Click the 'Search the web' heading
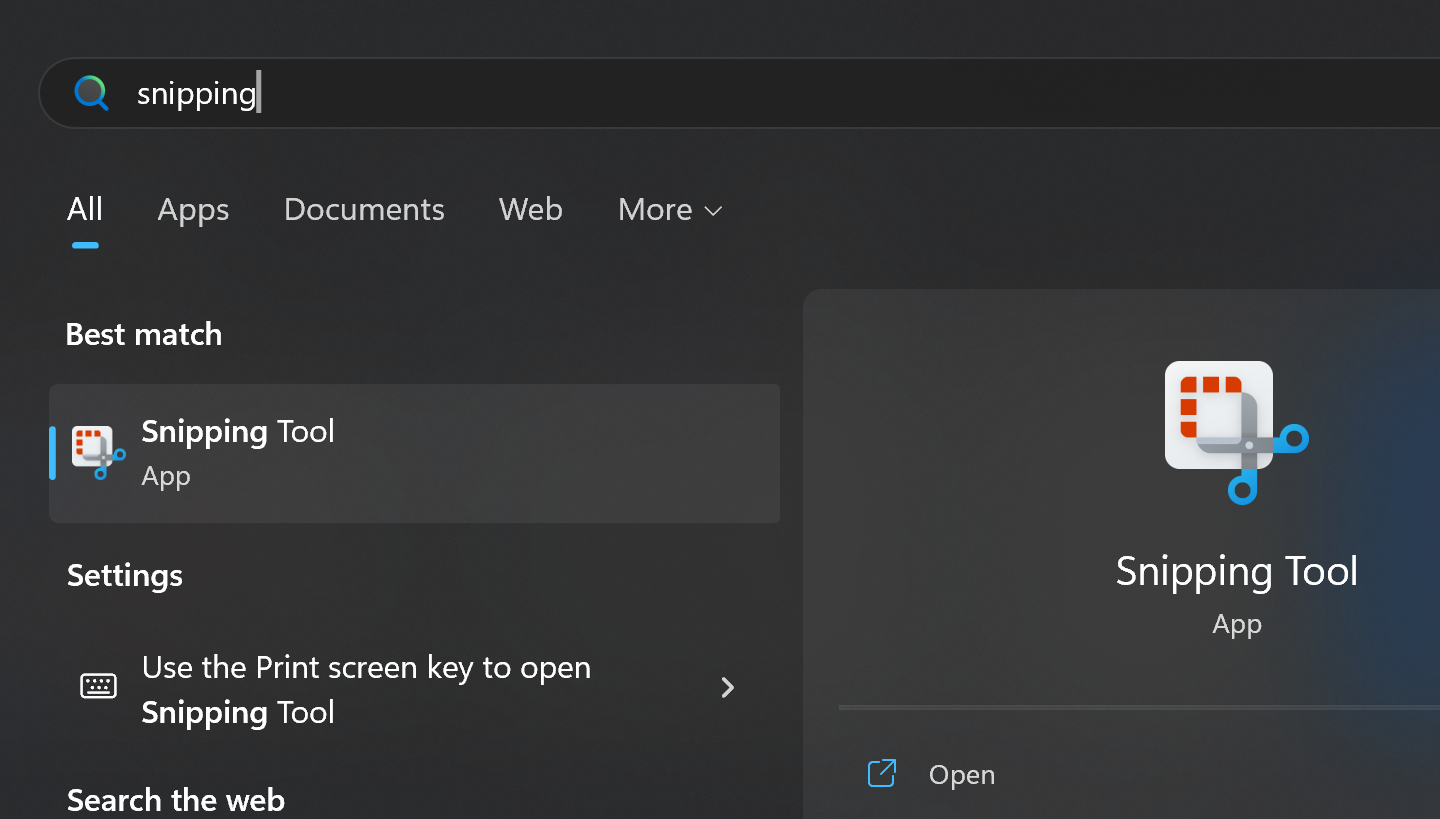The height and width of the screenshot is (819, 1440). 176,800
